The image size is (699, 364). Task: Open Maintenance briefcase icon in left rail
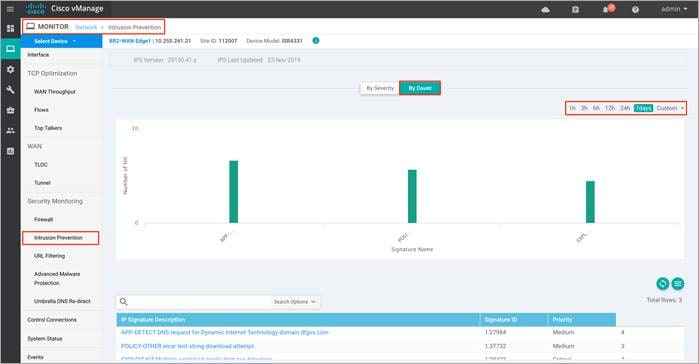point(10,110)
